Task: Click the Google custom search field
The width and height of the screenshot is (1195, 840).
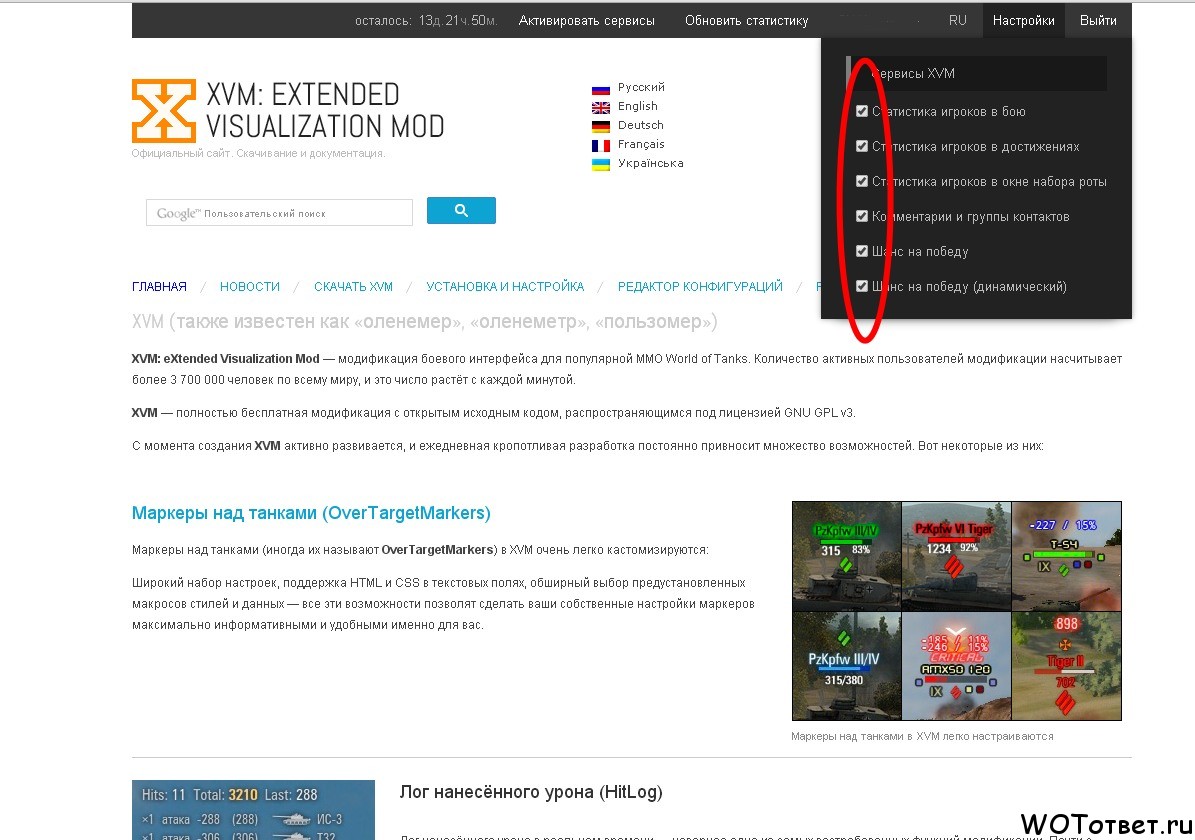Action: [279, 213]
